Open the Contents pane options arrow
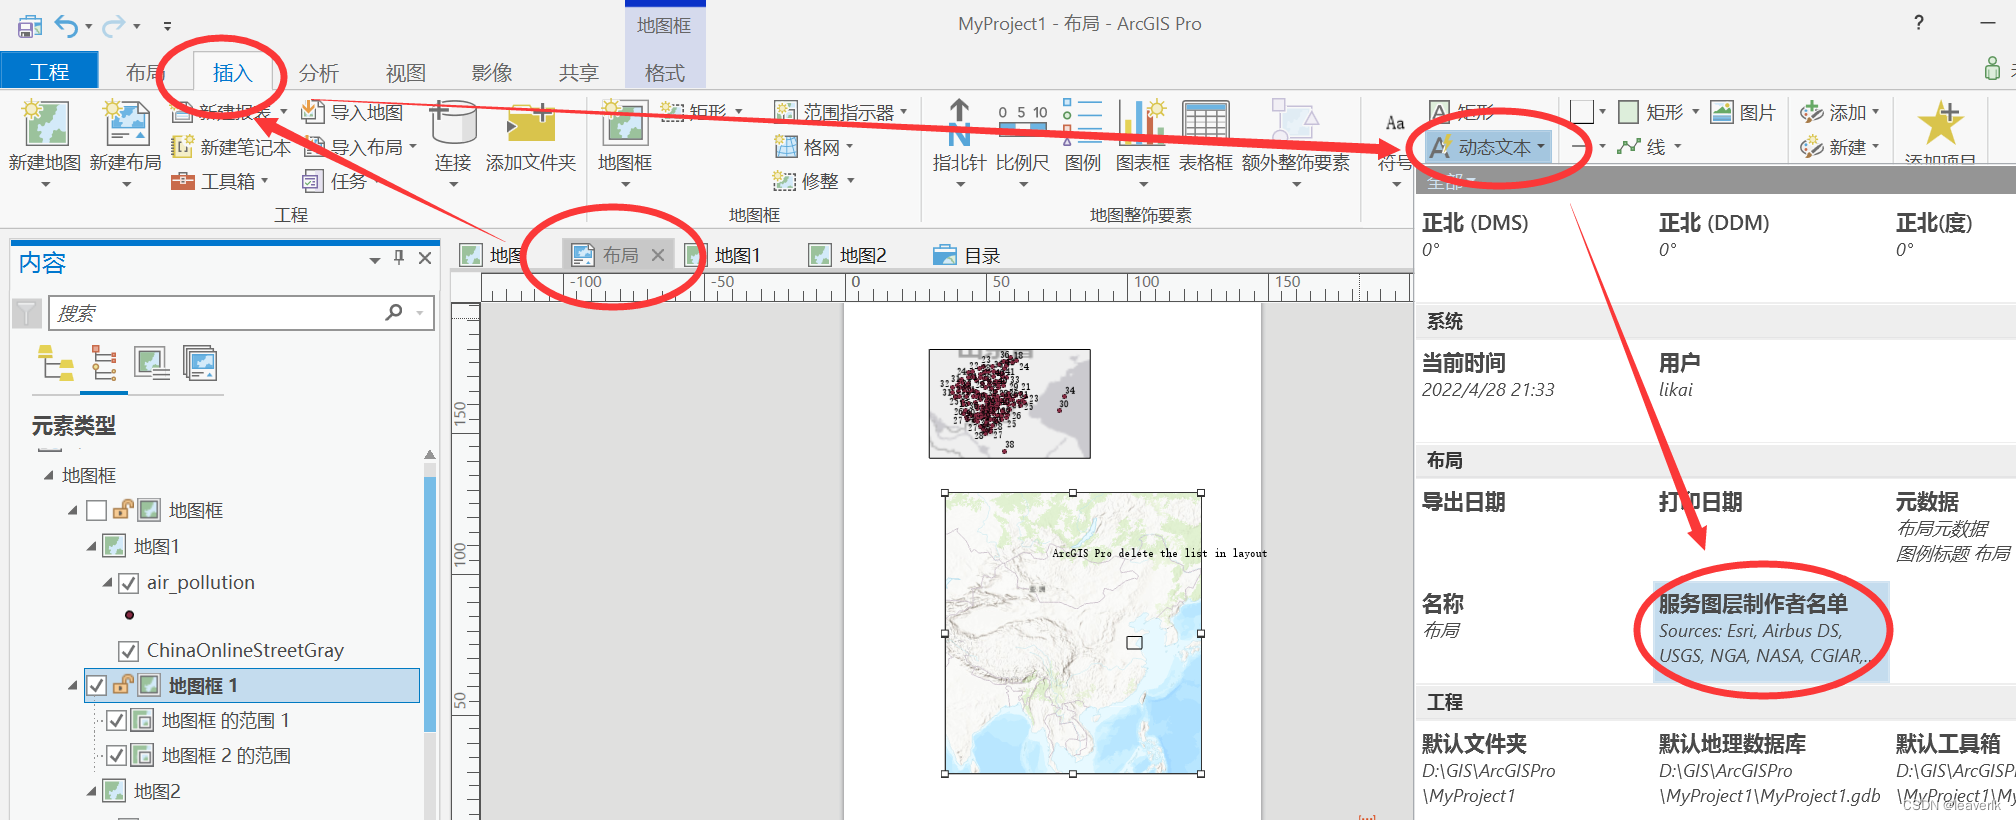Screen dimensions: 2016x820 click(375, 259)
